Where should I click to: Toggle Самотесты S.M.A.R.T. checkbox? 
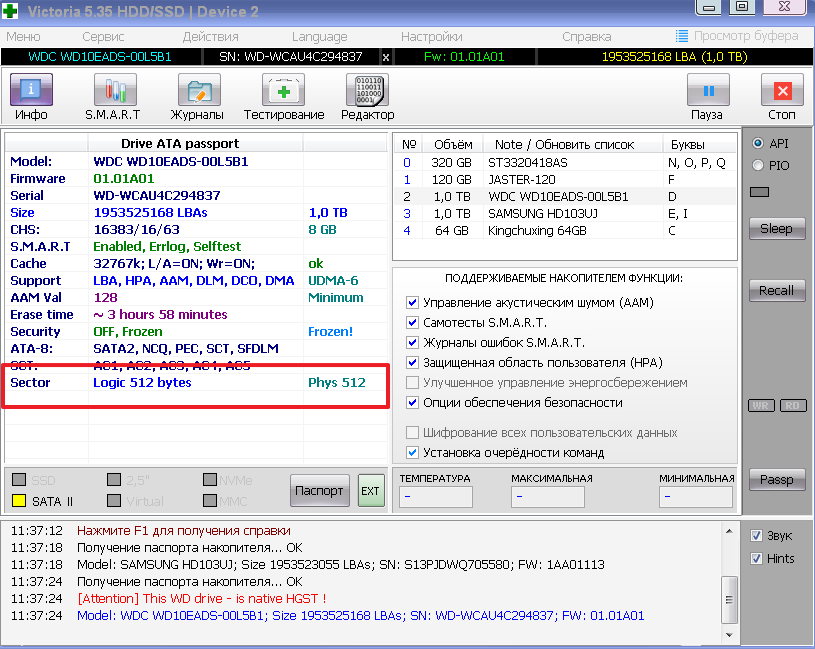(x=412, y=323)
